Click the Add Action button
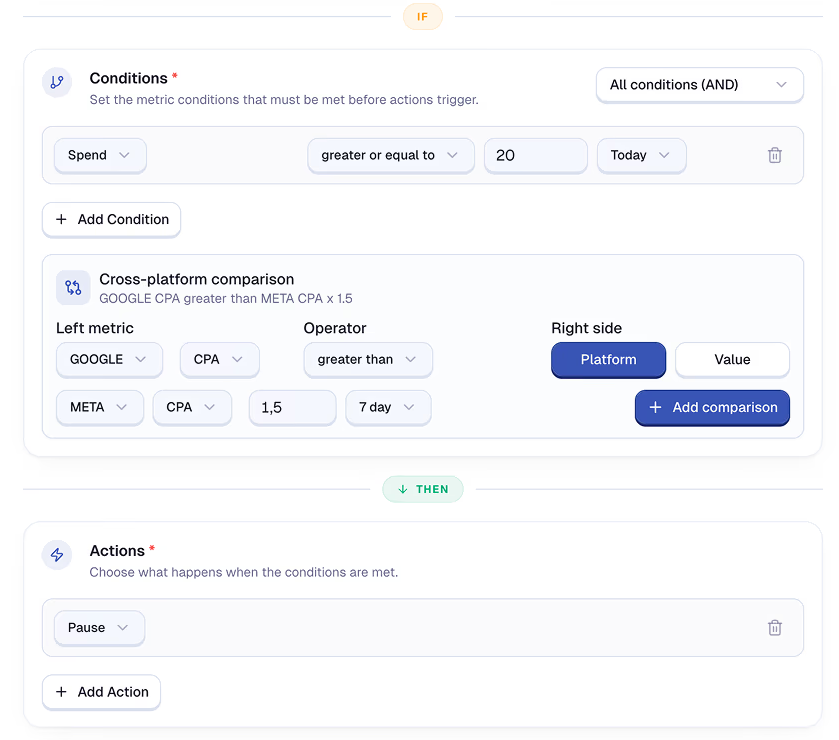Screen dimensions: 839x740 click(x=101, y=692)
